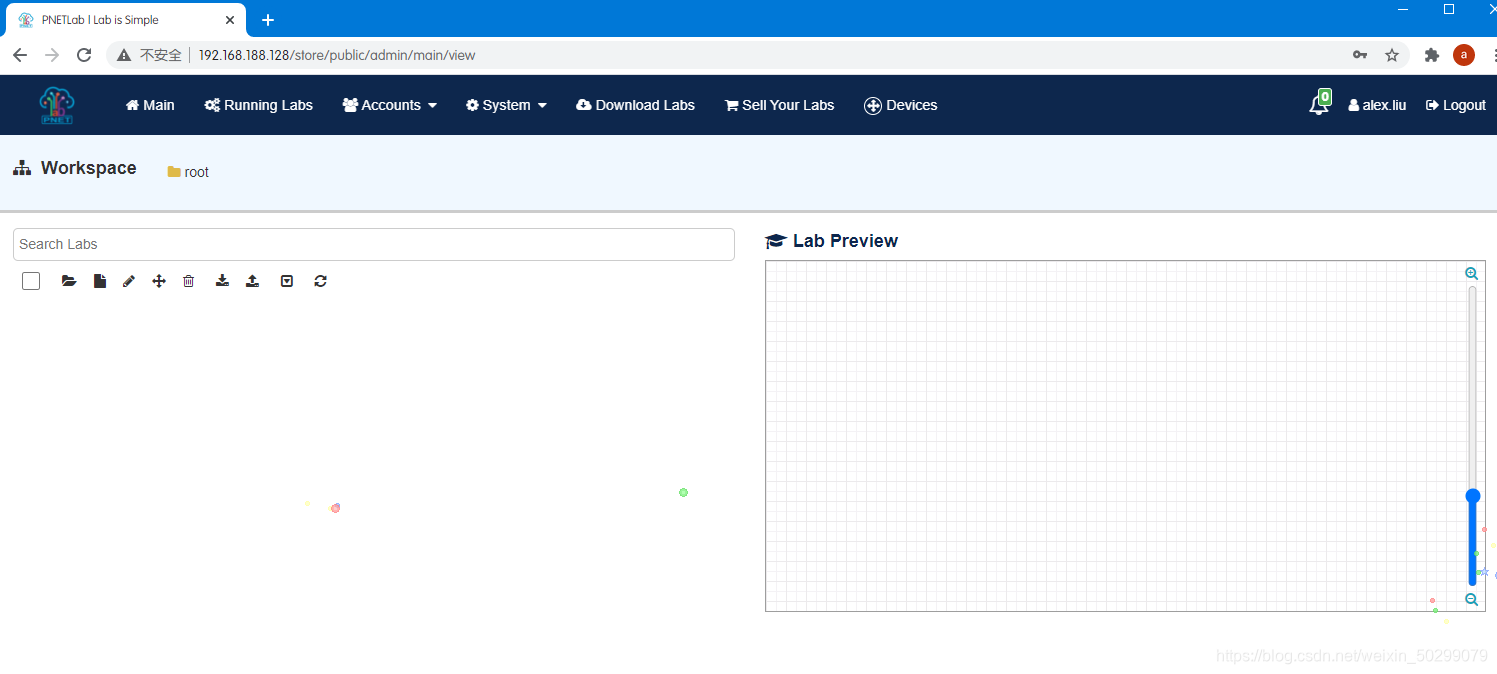Image resolution: width=1497 pixels, height=674 pixels.
Task: Click the boxed caret-down icon
Action: click(x=287, y=281)
